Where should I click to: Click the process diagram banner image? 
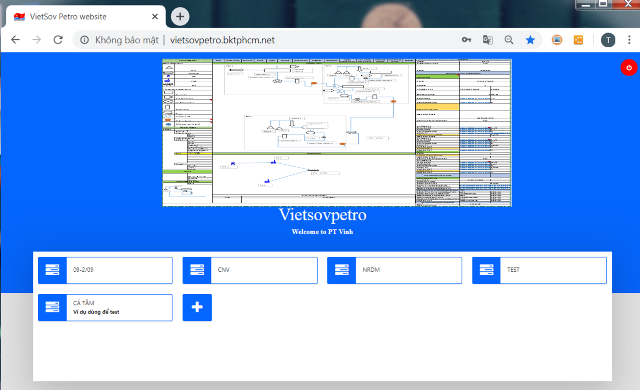[x=337, y=133]
